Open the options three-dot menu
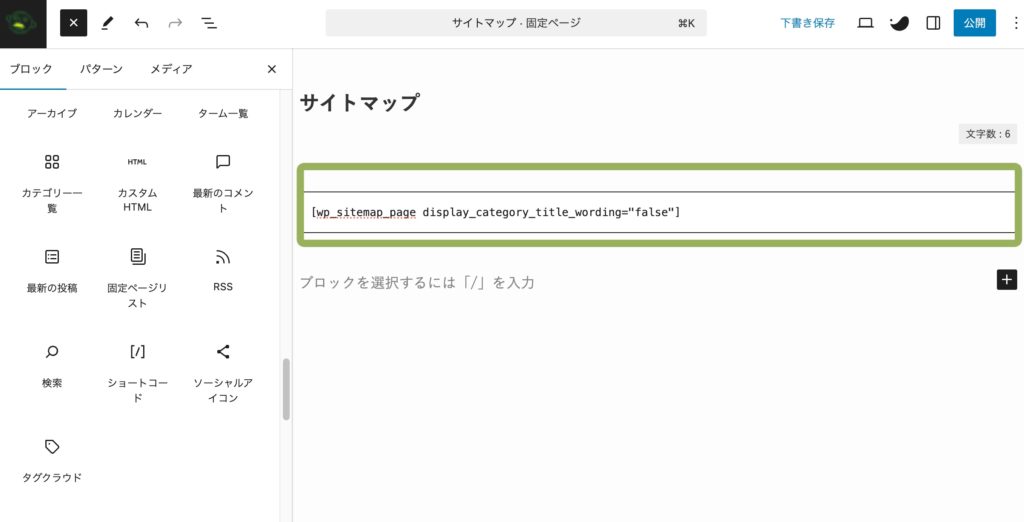Viewport: 1024px width, 522px height. tap(1016, 24)
